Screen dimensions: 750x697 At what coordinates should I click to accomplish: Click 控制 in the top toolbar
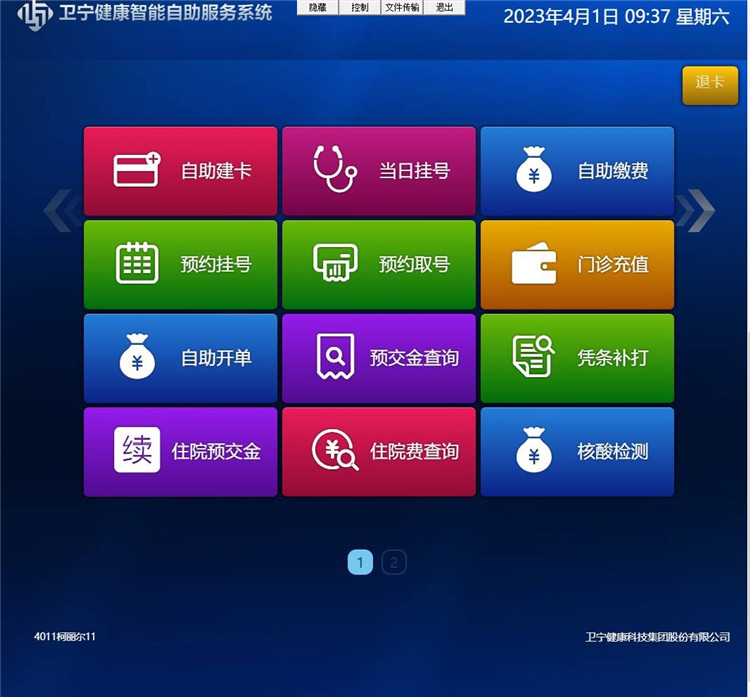click(x=360, y=7)
